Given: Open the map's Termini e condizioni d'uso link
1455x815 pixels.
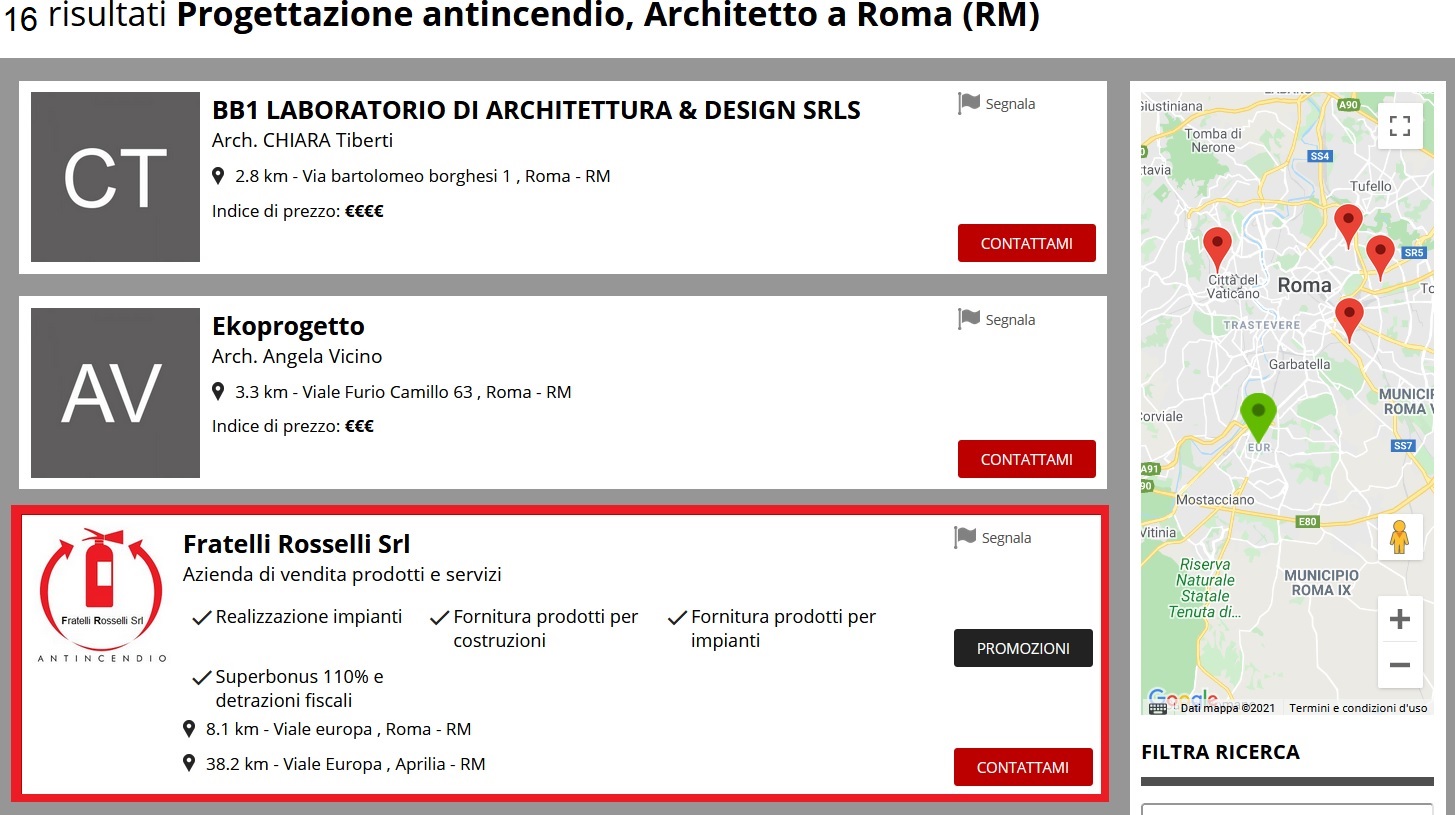Looking at the screenshot, I should [1358, 708].
